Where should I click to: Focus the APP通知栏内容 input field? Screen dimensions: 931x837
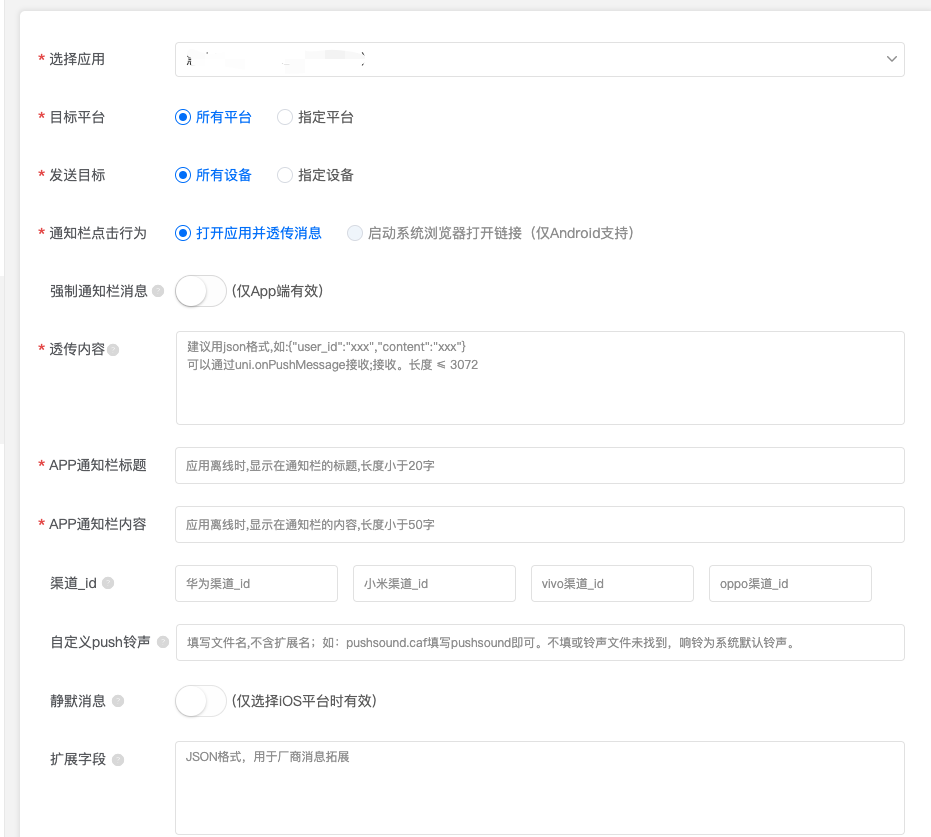click(x=539, y=524)
